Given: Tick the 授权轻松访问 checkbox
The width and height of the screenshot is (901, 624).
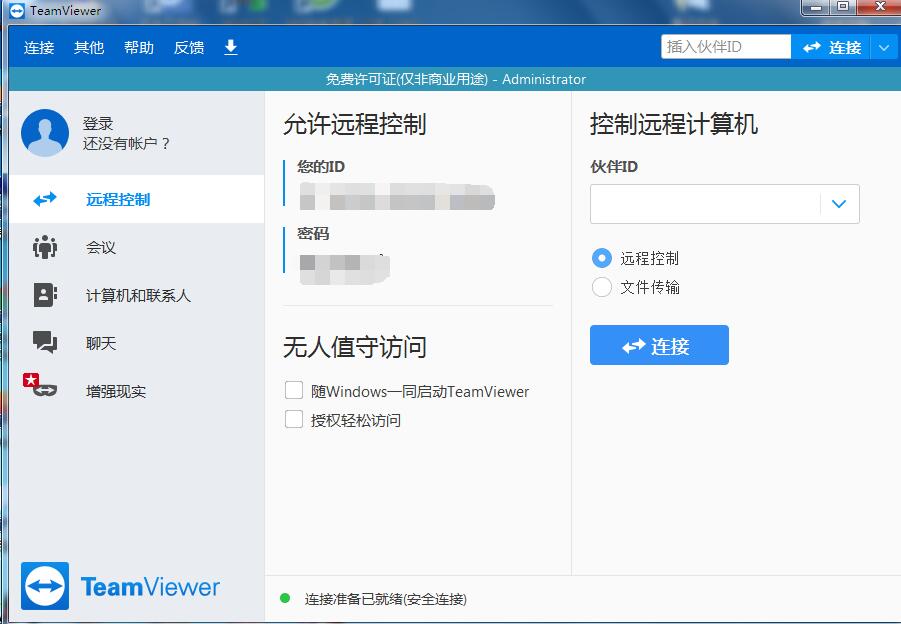Looking at the screenshot, I should click(x=294, y=419).
